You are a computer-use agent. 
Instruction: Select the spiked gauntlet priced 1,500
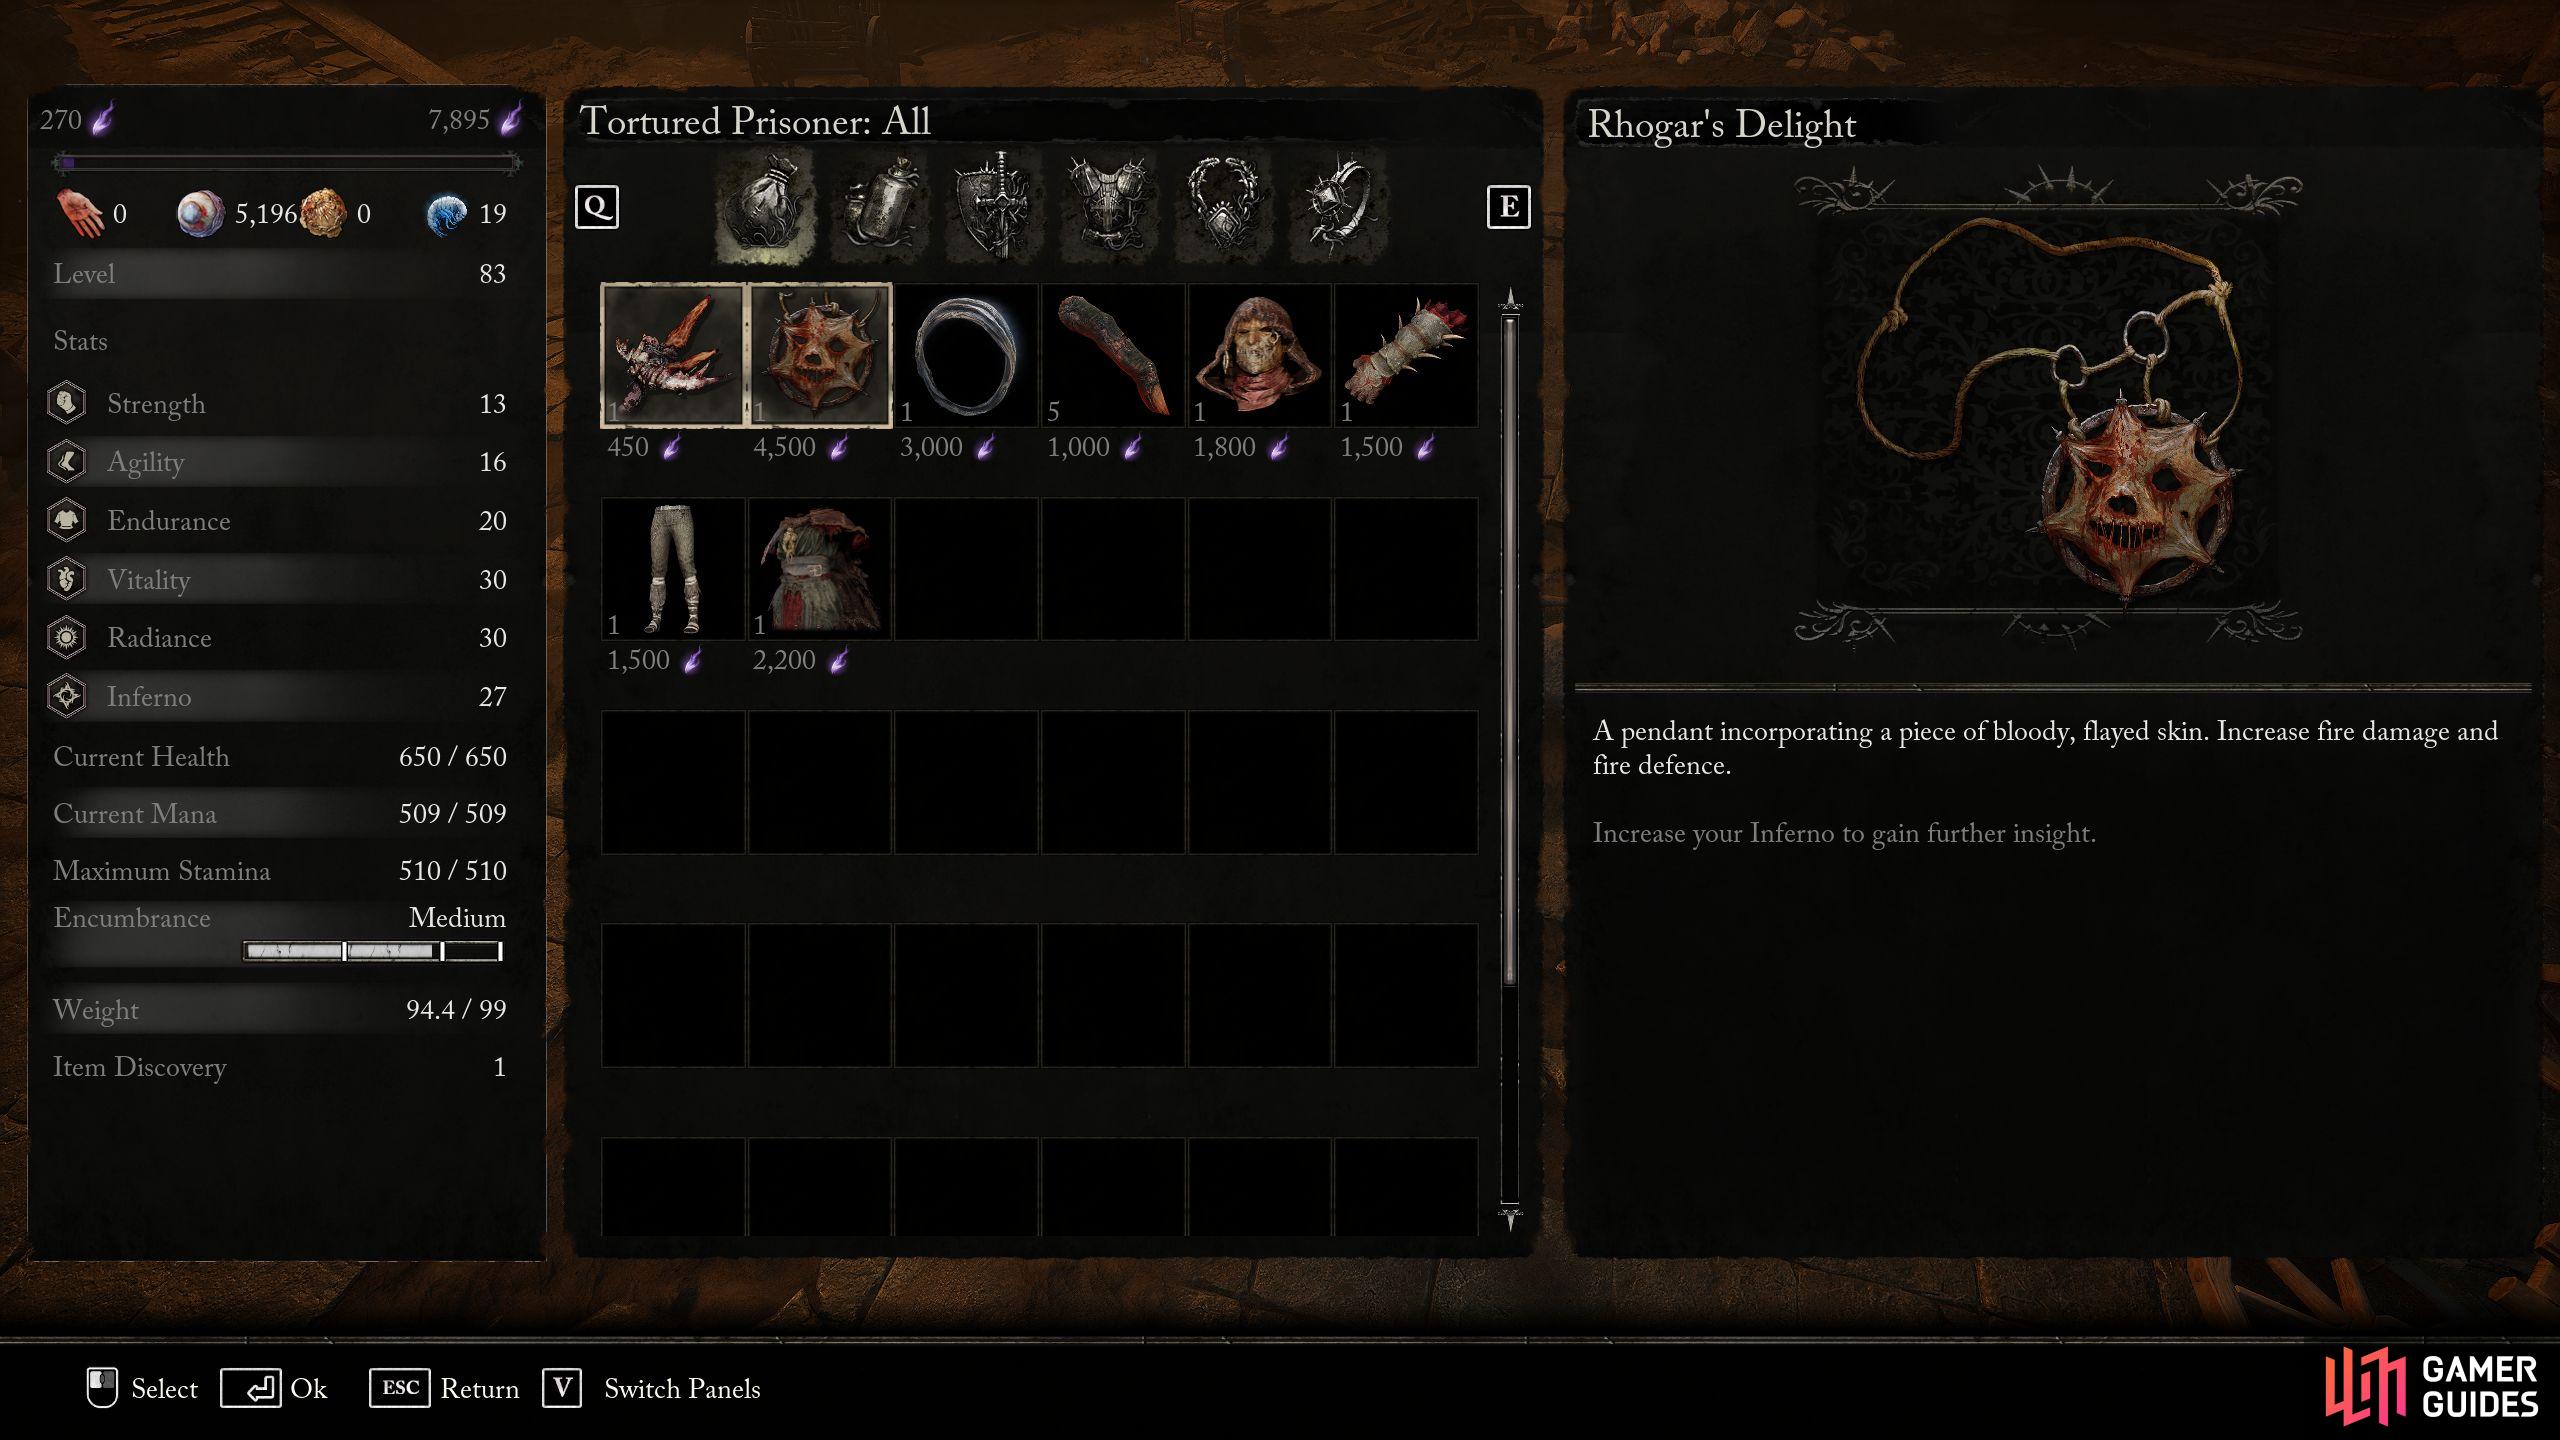[1406, 355]
